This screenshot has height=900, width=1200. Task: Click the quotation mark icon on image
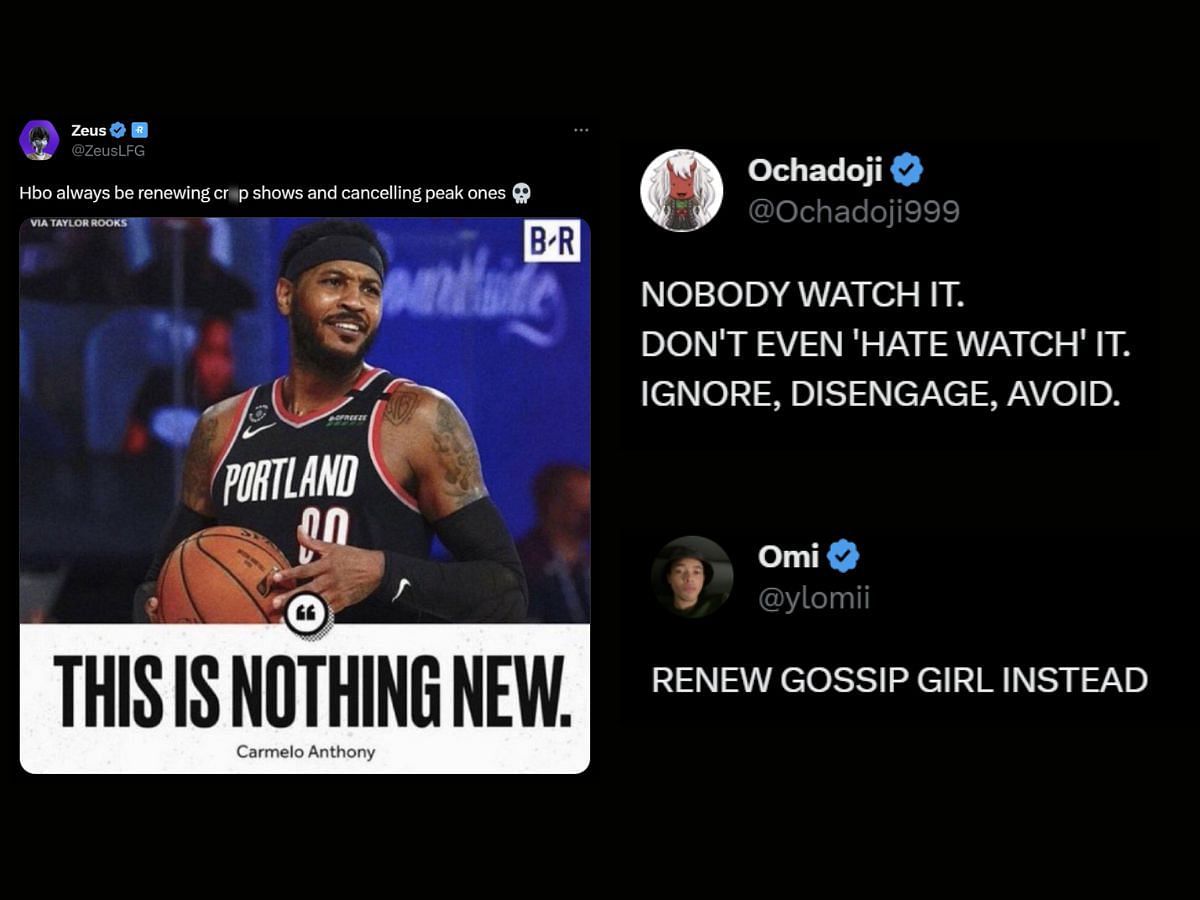306,614
